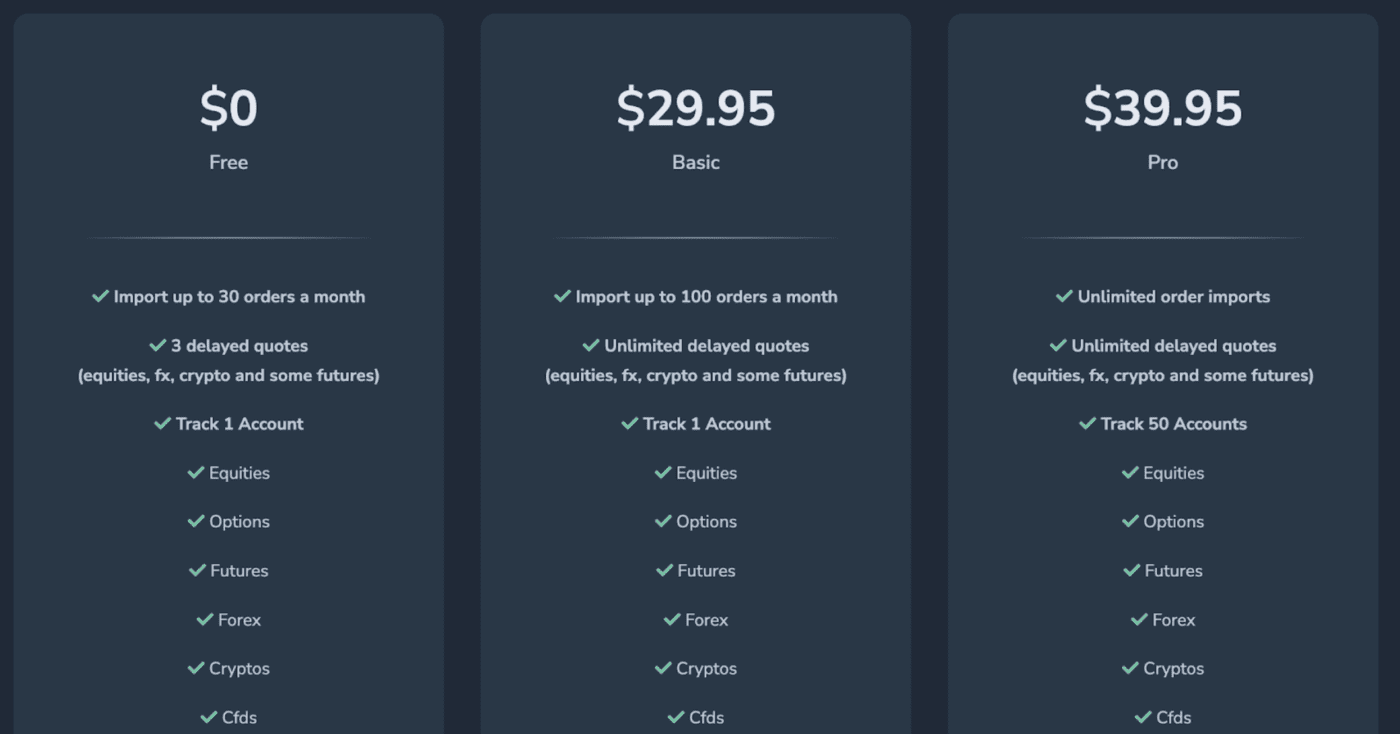Select the $39.95 Pro plan price
Image resolution: width=1400 pixels, height=734 pixels.
1163,108
